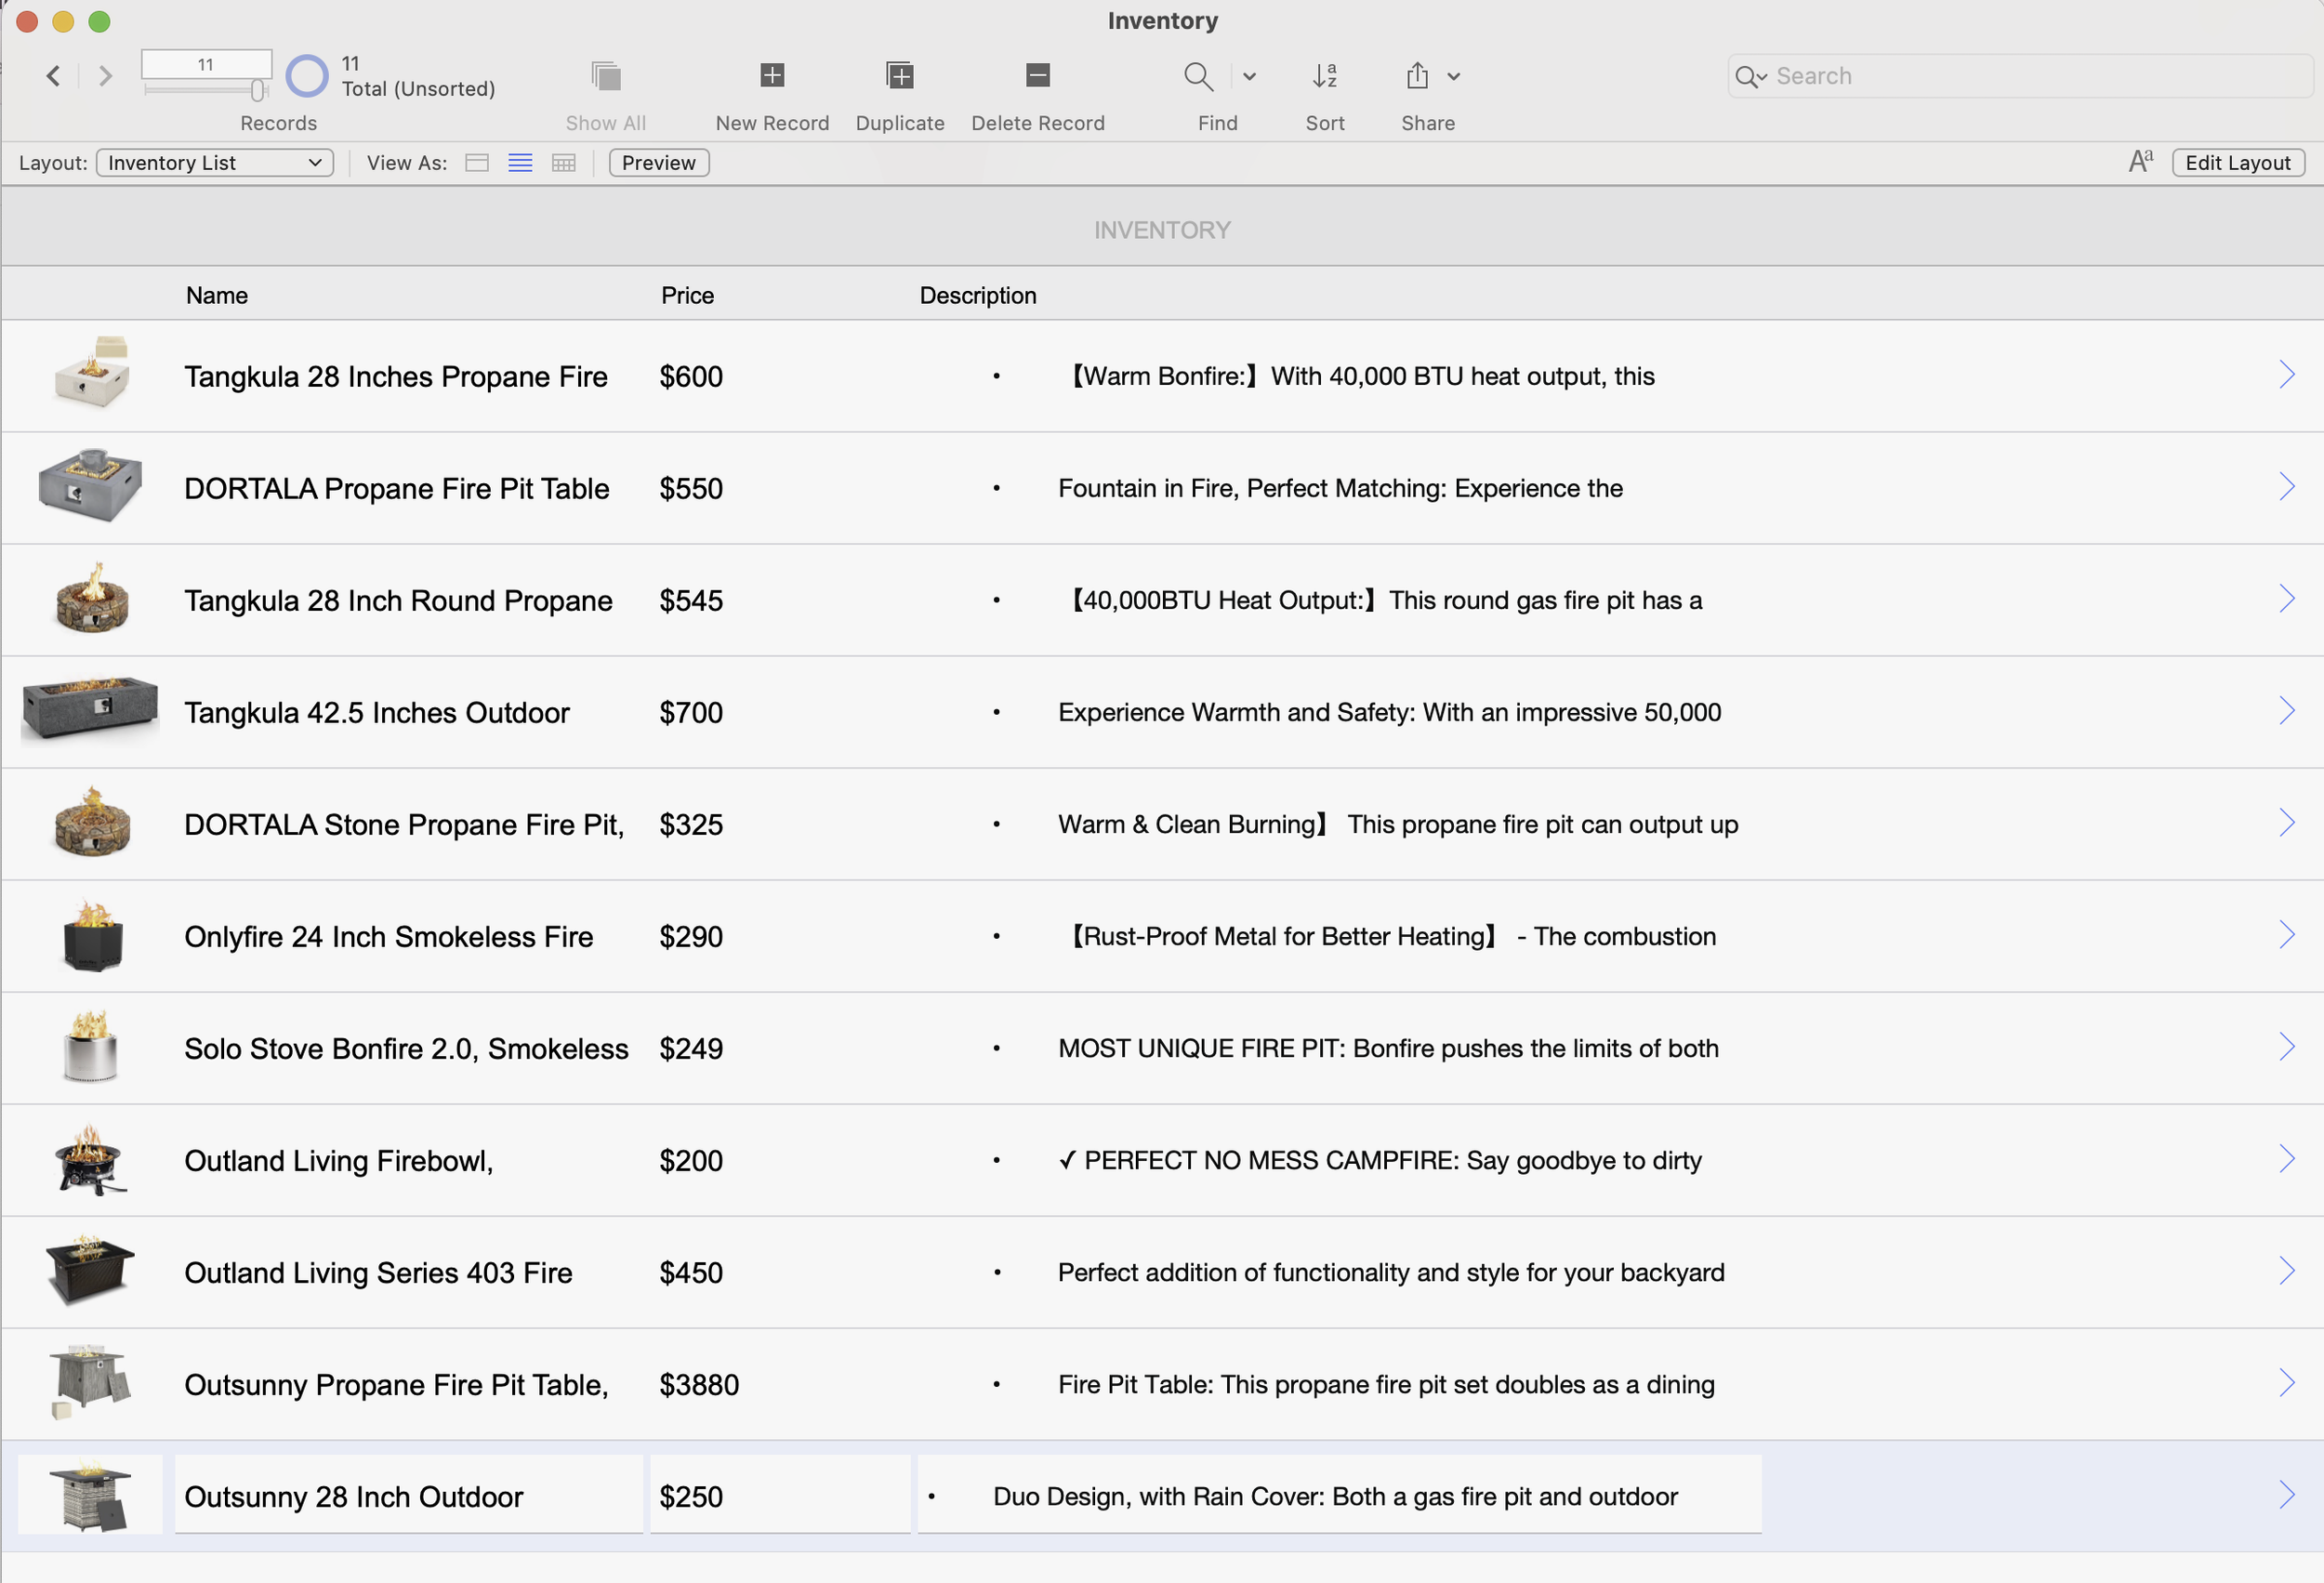
Task: Open details arrow for Tangkula 28 Inches Propane
Action: [2287, 375]
